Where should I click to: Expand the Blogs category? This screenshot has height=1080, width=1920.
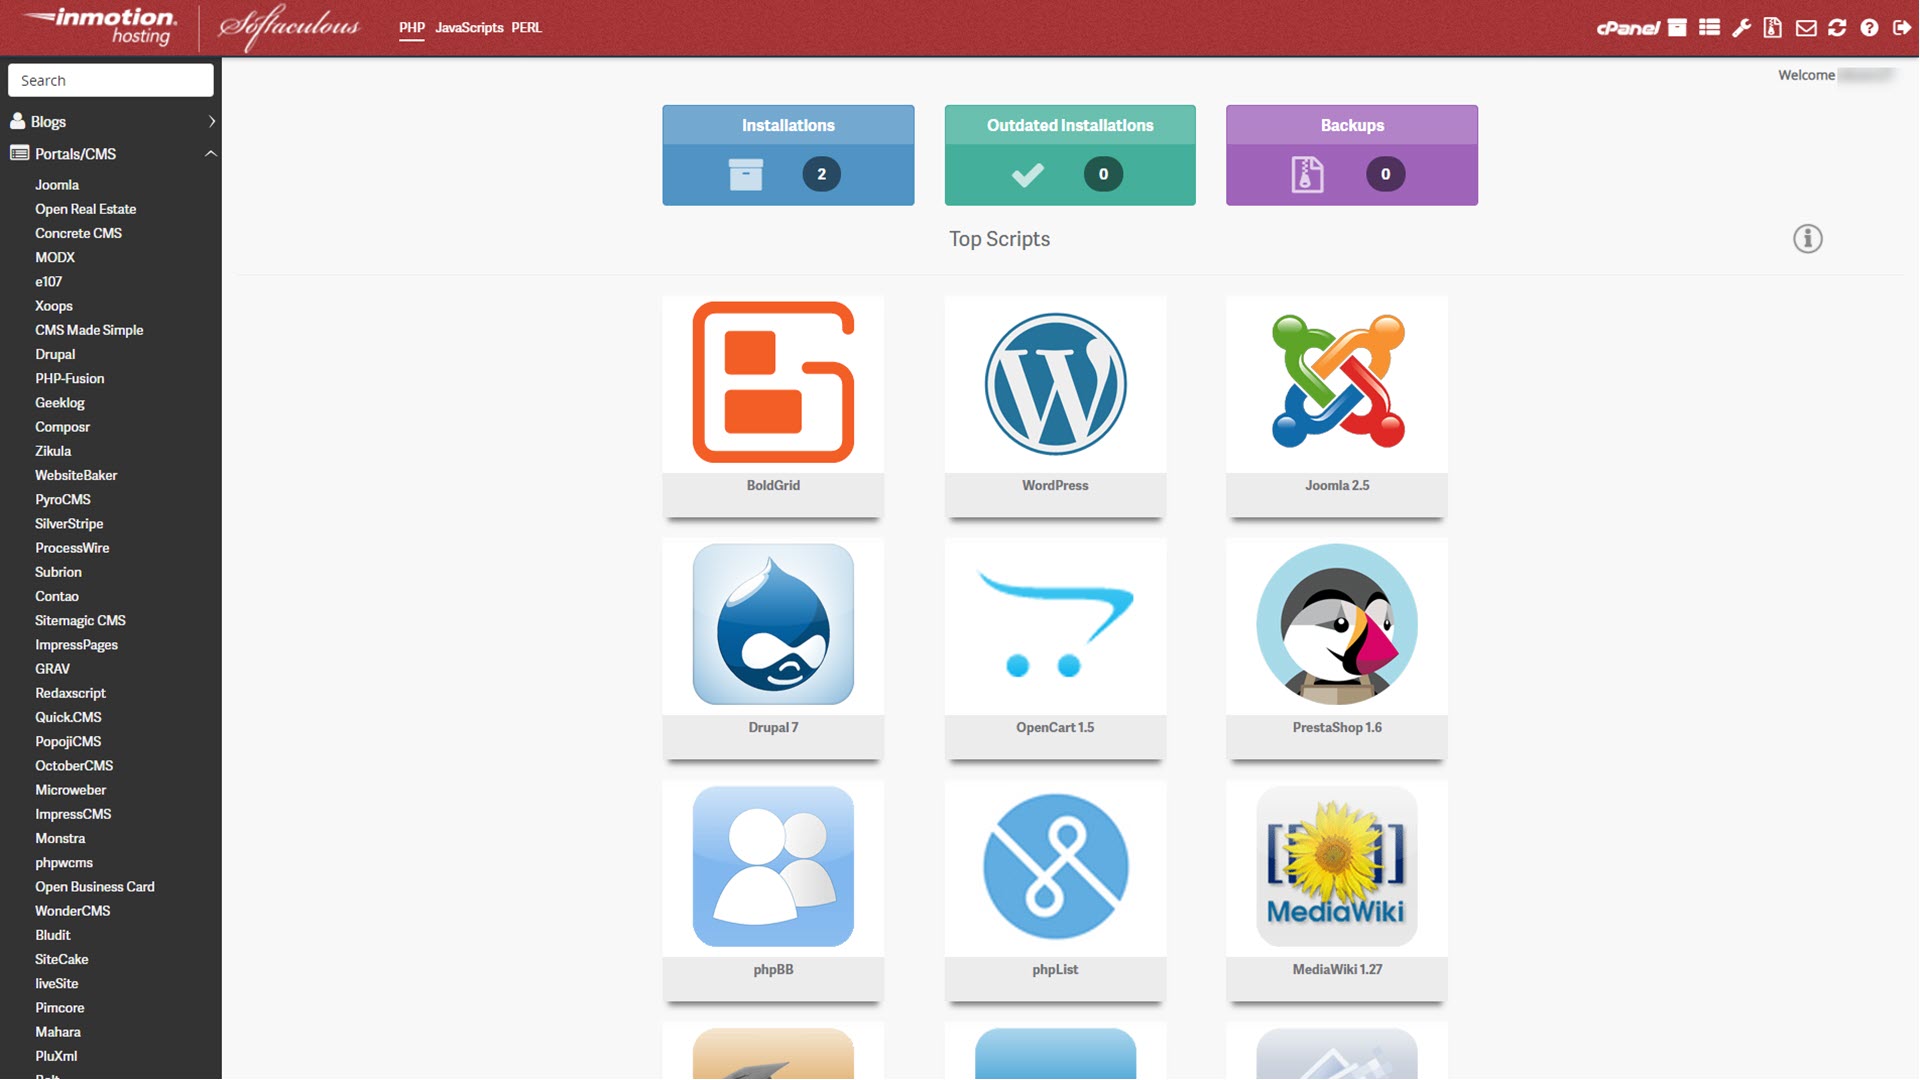(111, 121)
